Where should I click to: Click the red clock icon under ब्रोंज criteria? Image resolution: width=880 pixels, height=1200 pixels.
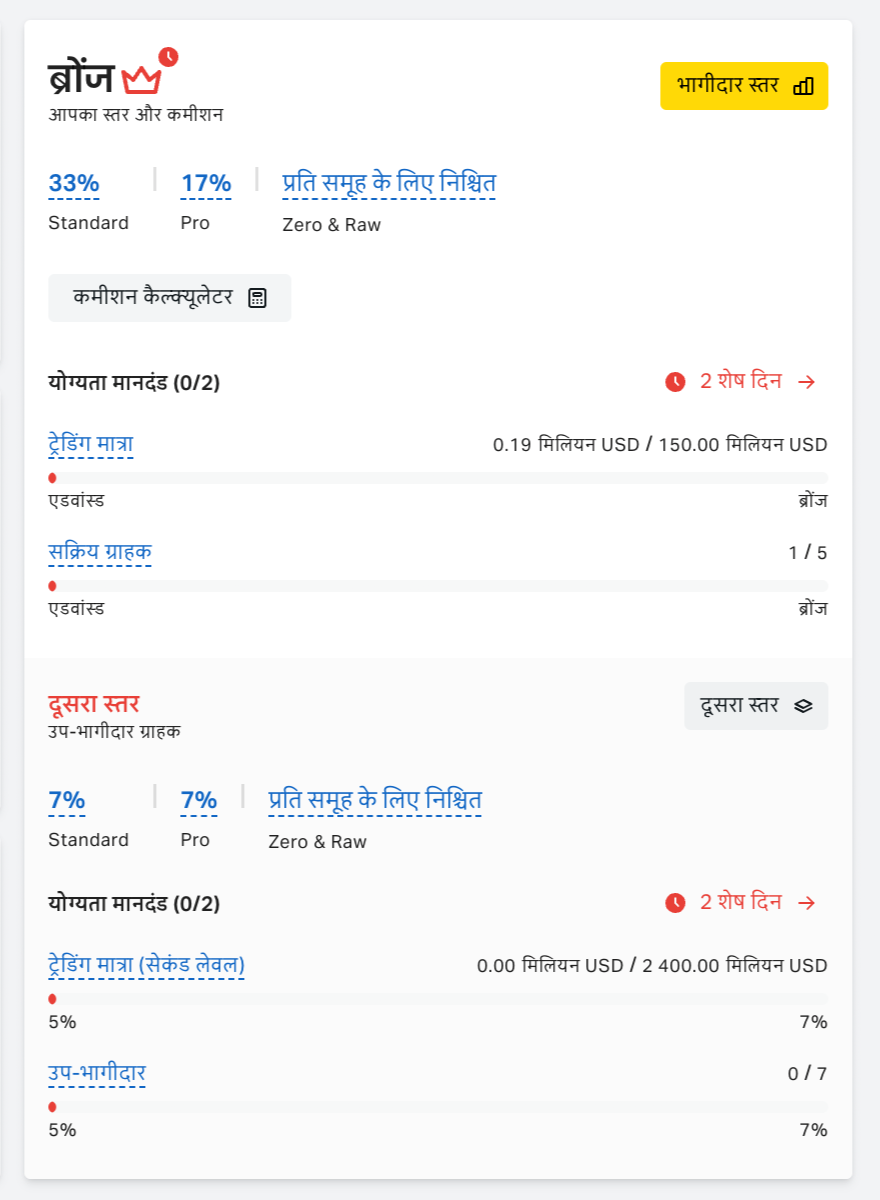click(x=675, y=382)
